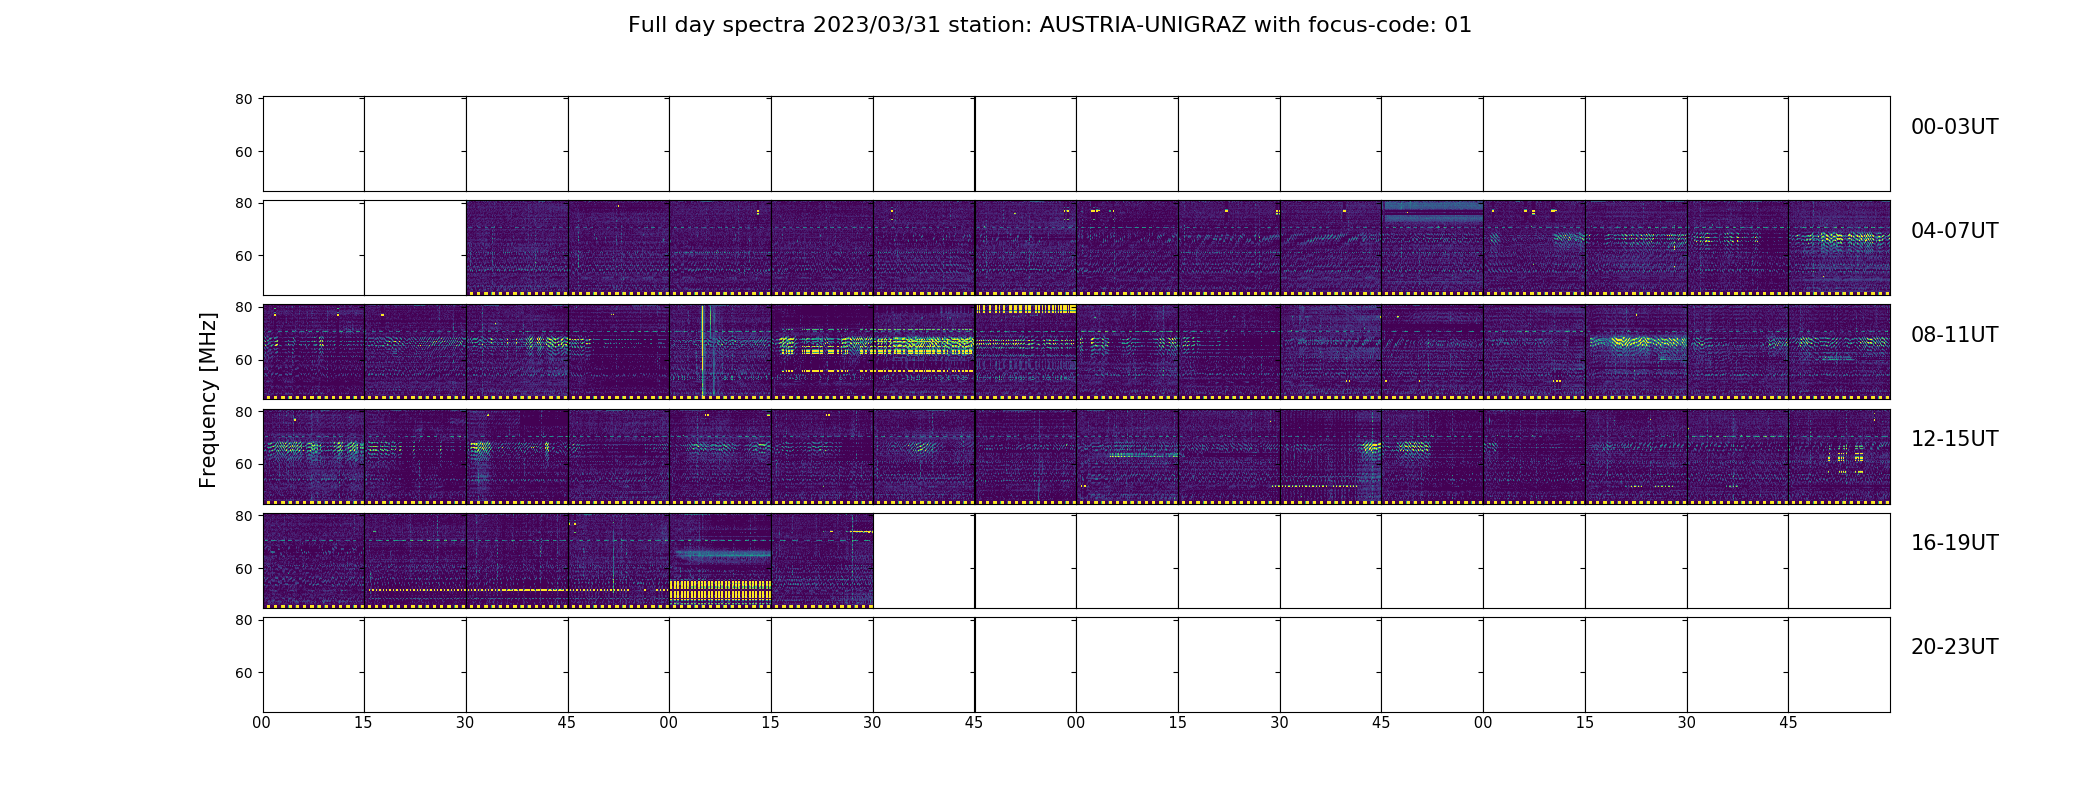Select the "12-15UT" row label

[1954, 439]
